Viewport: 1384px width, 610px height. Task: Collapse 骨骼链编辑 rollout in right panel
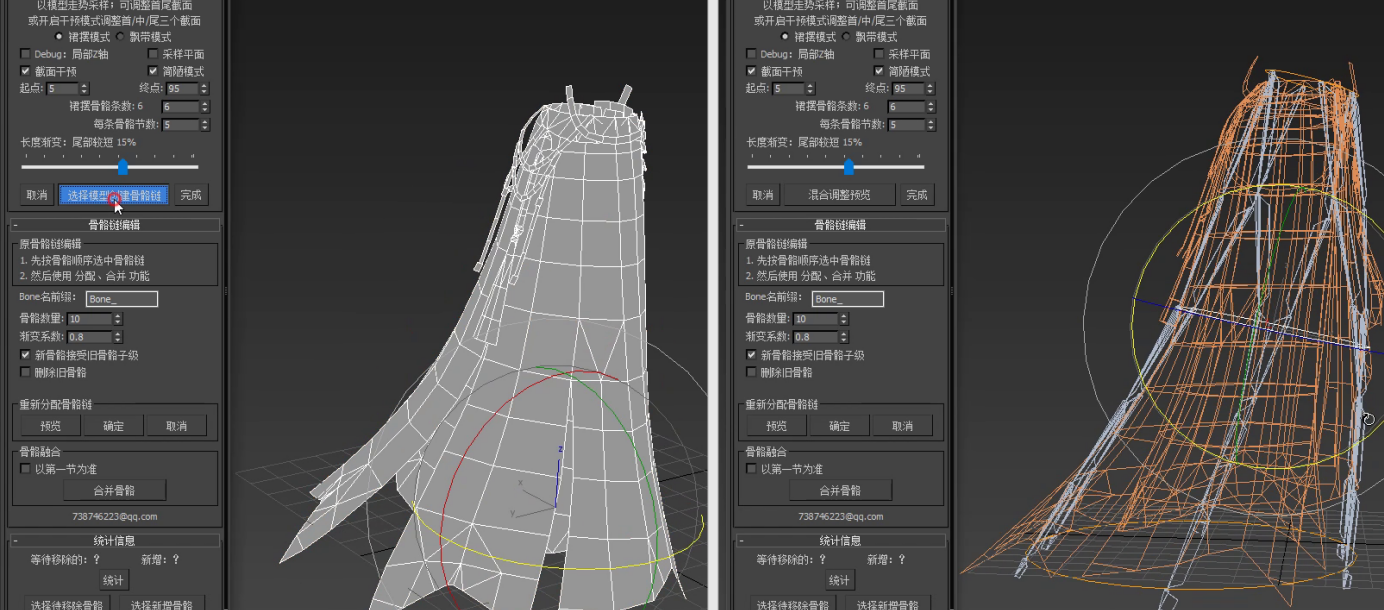[x=840, y=225]
